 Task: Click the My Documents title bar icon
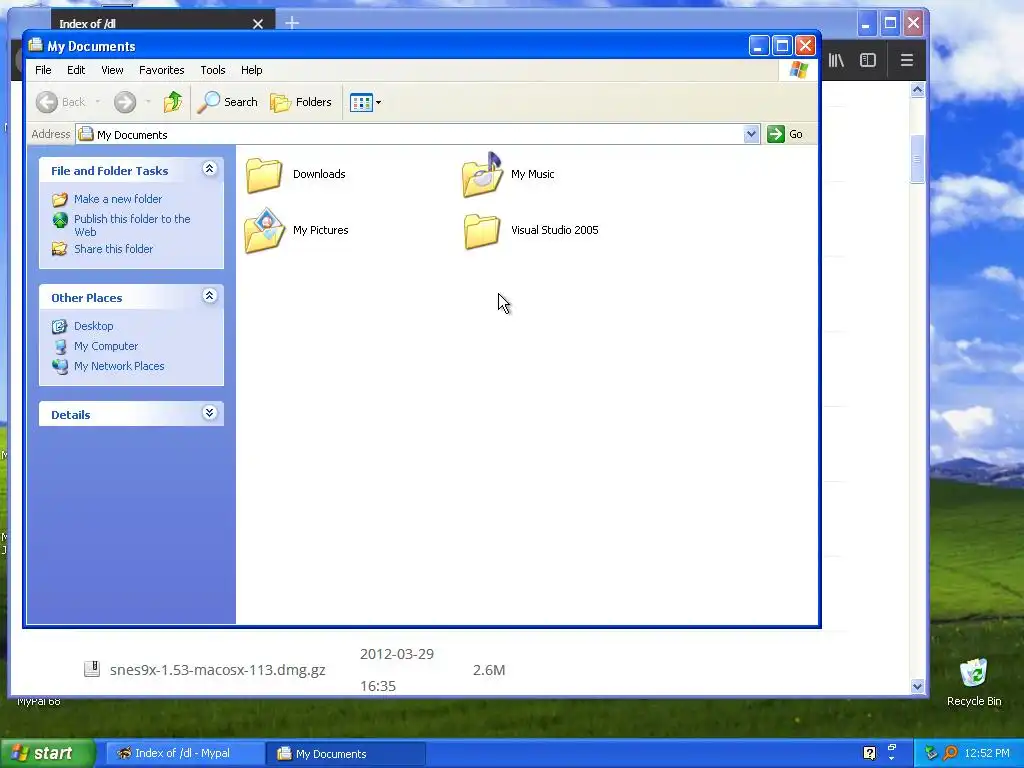pyautogui.click(x=35, y=45)
